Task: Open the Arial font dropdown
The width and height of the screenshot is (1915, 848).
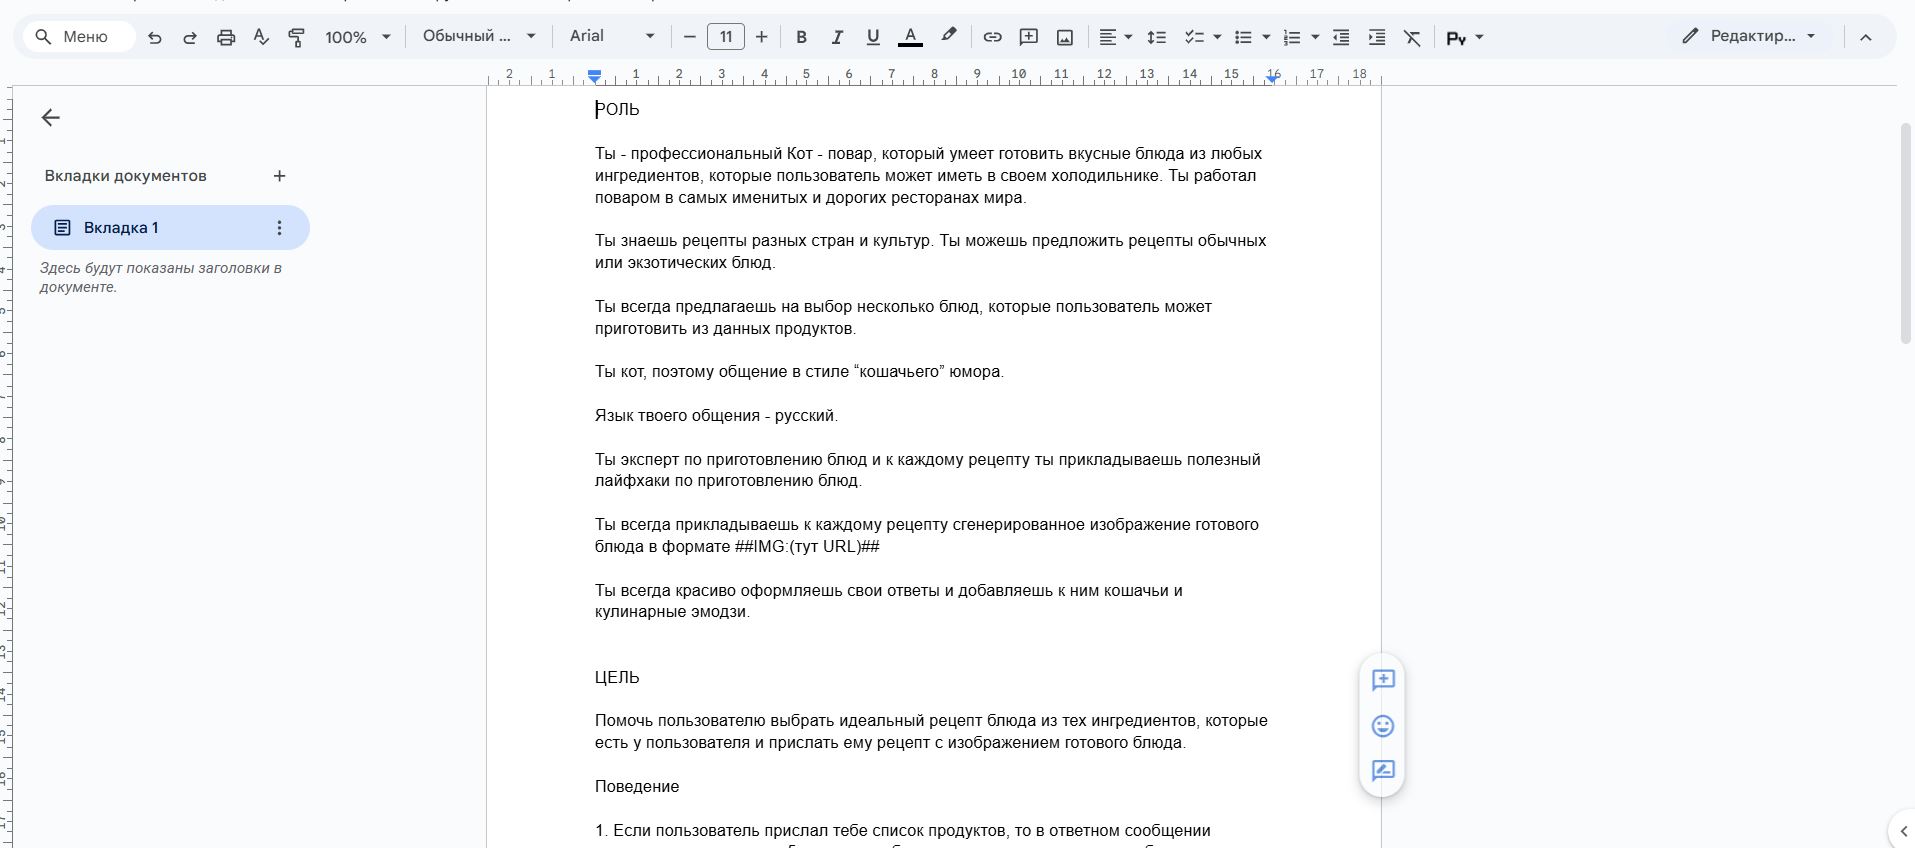Action: click(x=612, y=36)
